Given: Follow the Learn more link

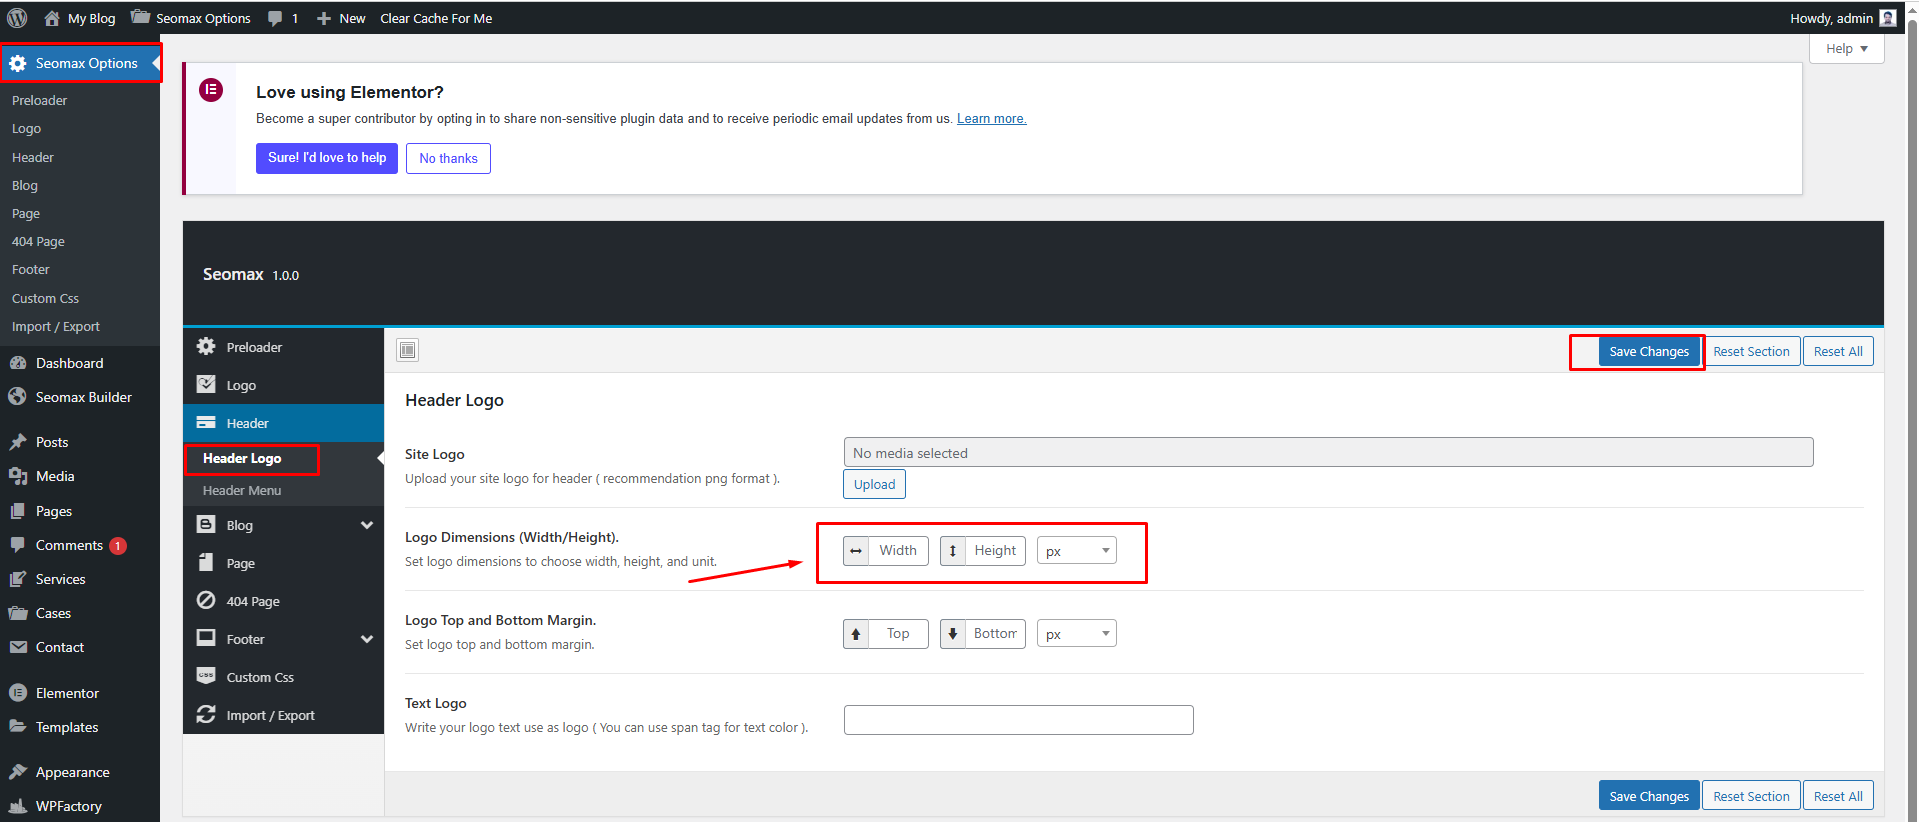Looking at the screenshot, I should pyautogui.click(x=991, y=118).
